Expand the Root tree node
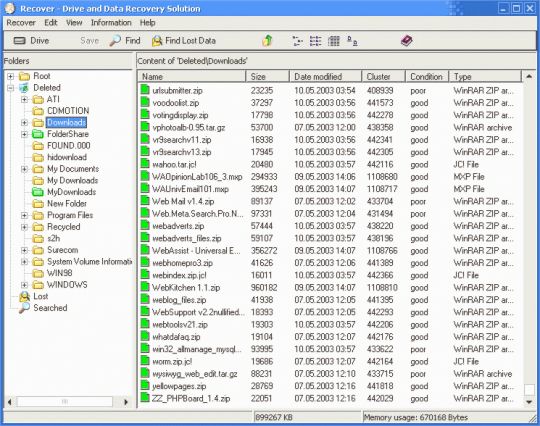 point(11,76)
